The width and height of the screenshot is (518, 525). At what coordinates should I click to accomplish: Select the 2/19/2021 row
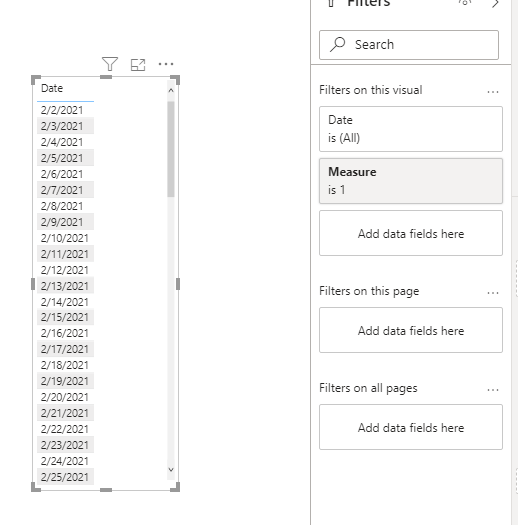pos(65,381)
